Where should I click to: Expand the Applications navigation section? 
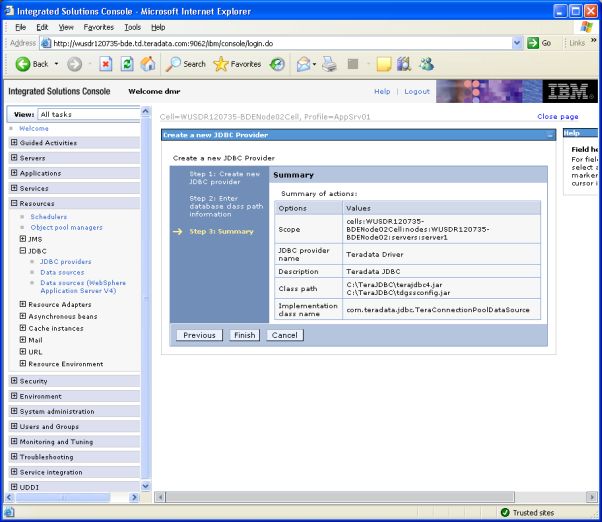(x=14, y=173)
